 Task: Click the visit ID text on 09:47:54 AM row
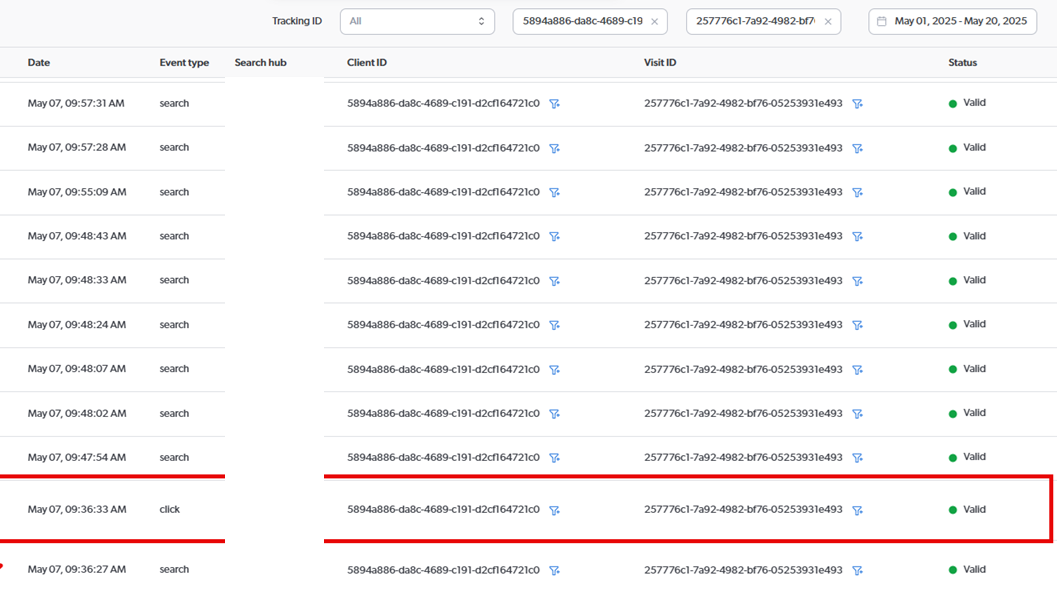tap(743, 458)
